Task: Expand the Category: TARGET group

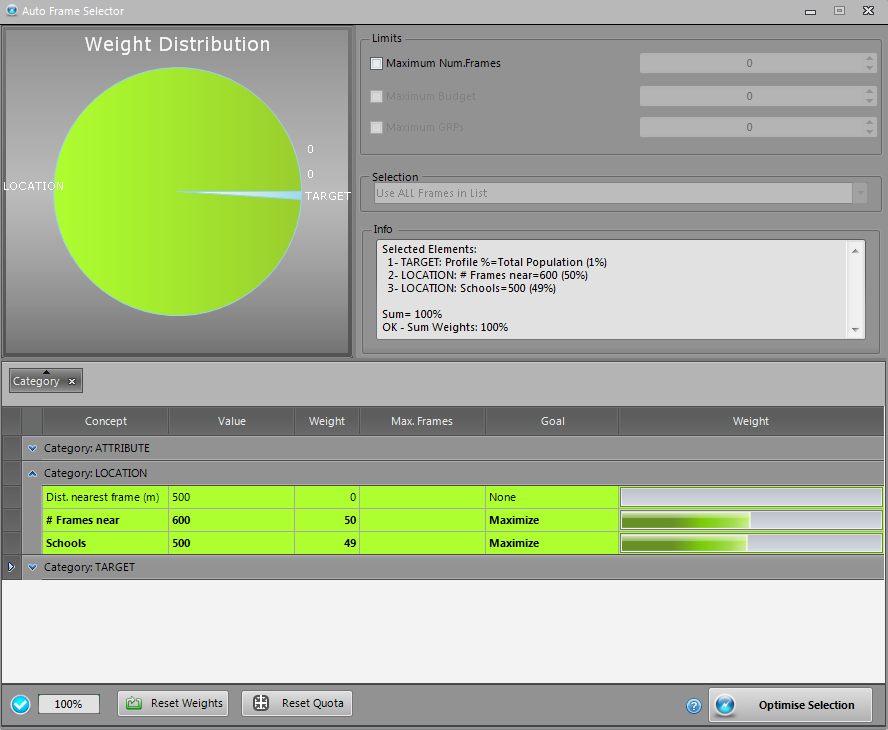Action: [33, 567]
